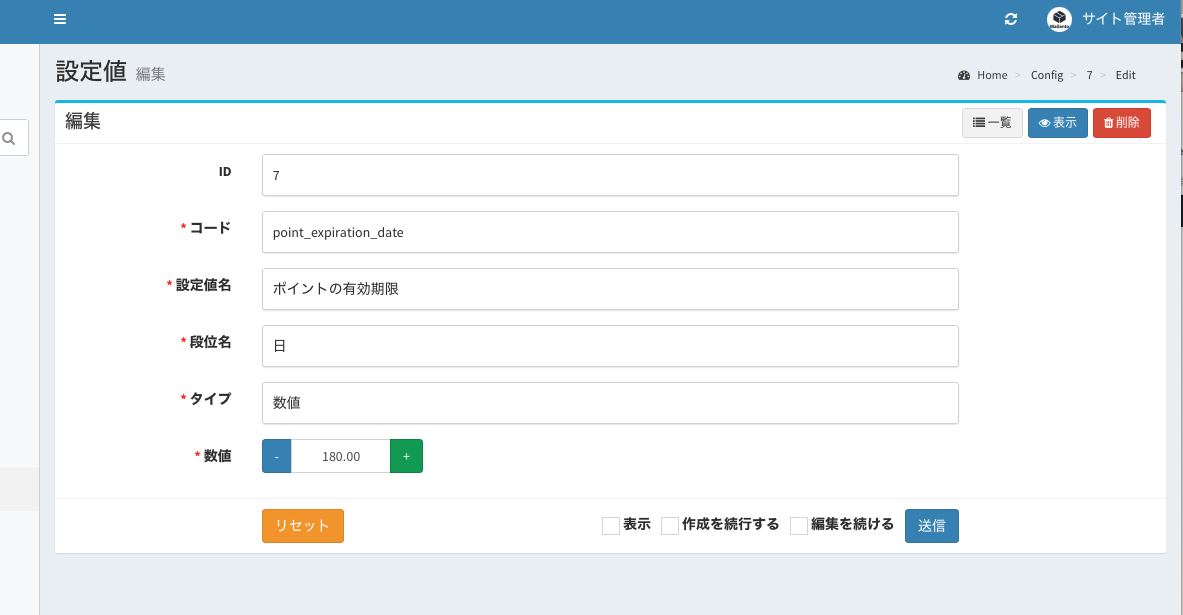The image size is (1183, 615).
Task: Toggle the hamburger sidebar menu
Action: click(x=60, y=20)
